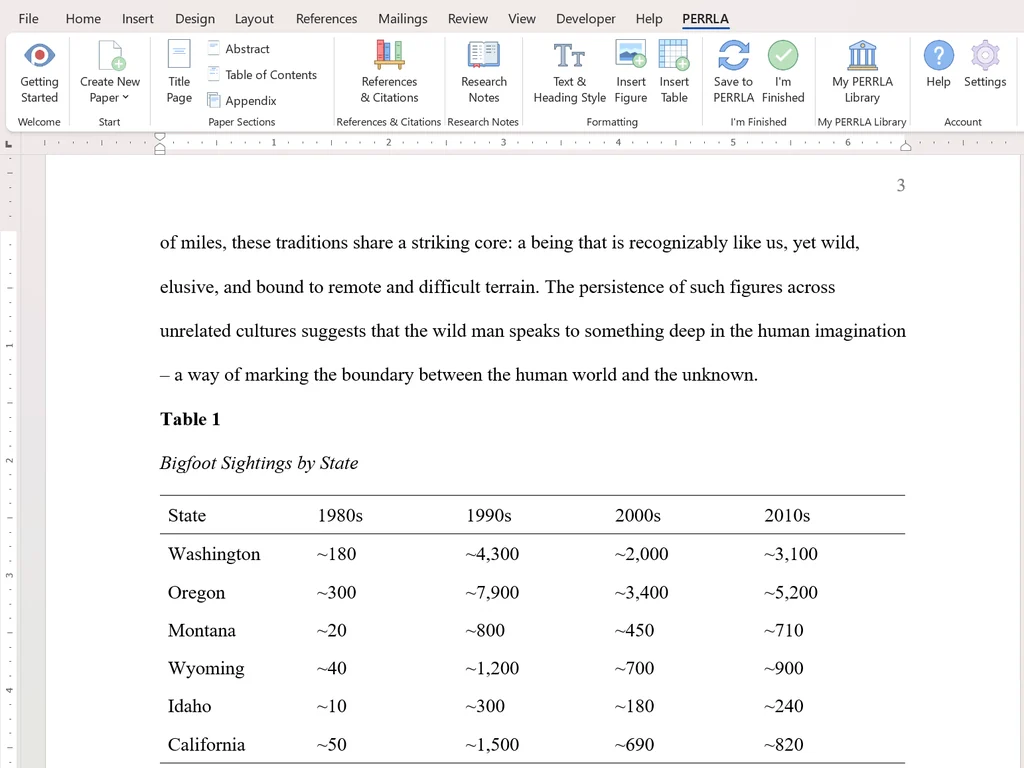Click the tab selector at ruler corner
Viewport: 1024px width, 768px height.
(8, 144)
